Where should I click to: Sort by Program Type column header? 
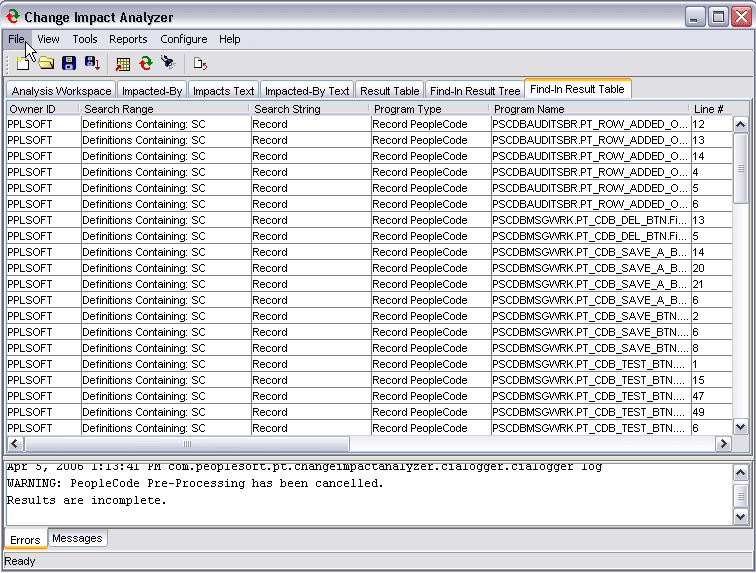pos(431,109)
